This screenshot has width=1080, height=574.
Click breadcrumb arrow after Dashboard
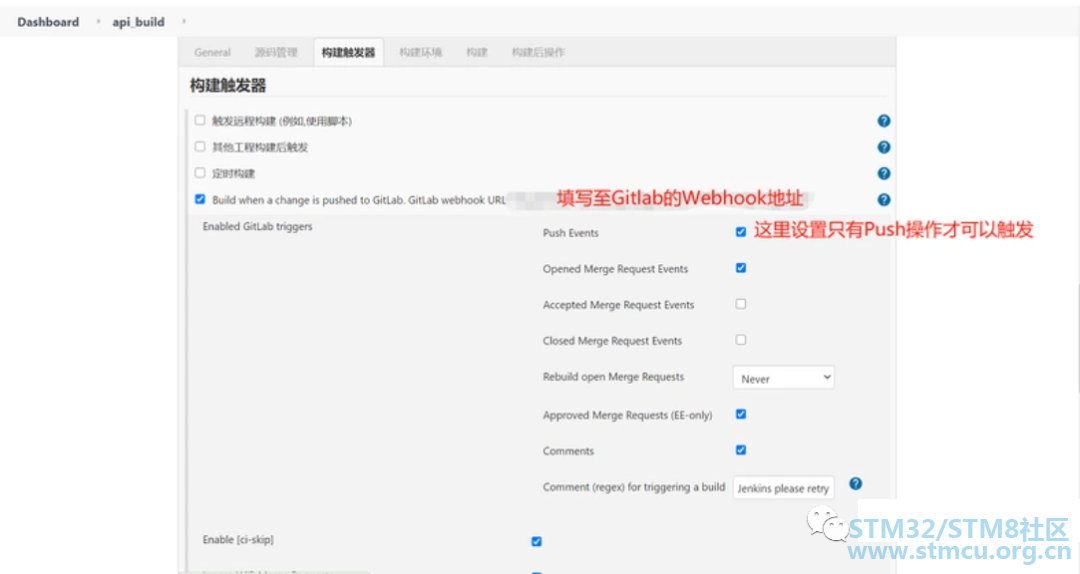[x=98, y=21]
